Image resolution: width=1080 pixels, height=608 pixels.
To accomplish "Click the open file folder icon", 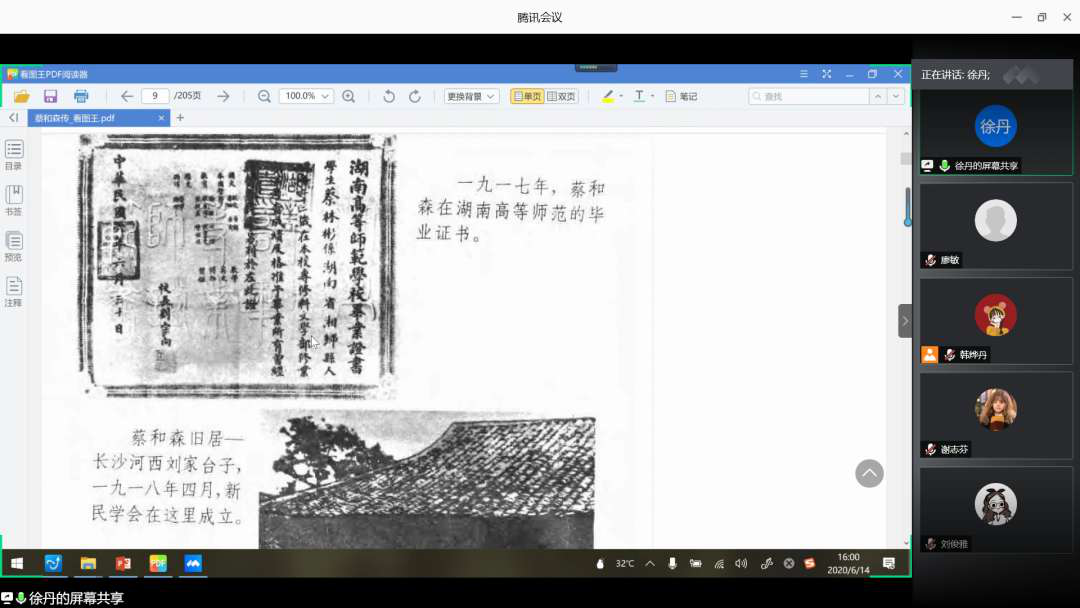I will [x=21, y=96].
